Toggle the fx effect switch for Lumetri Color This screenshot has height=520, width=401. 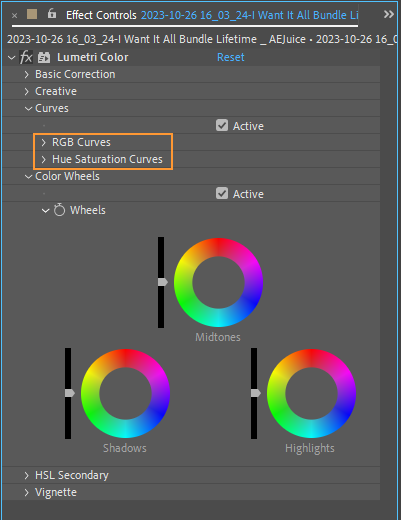coord(26,57)
